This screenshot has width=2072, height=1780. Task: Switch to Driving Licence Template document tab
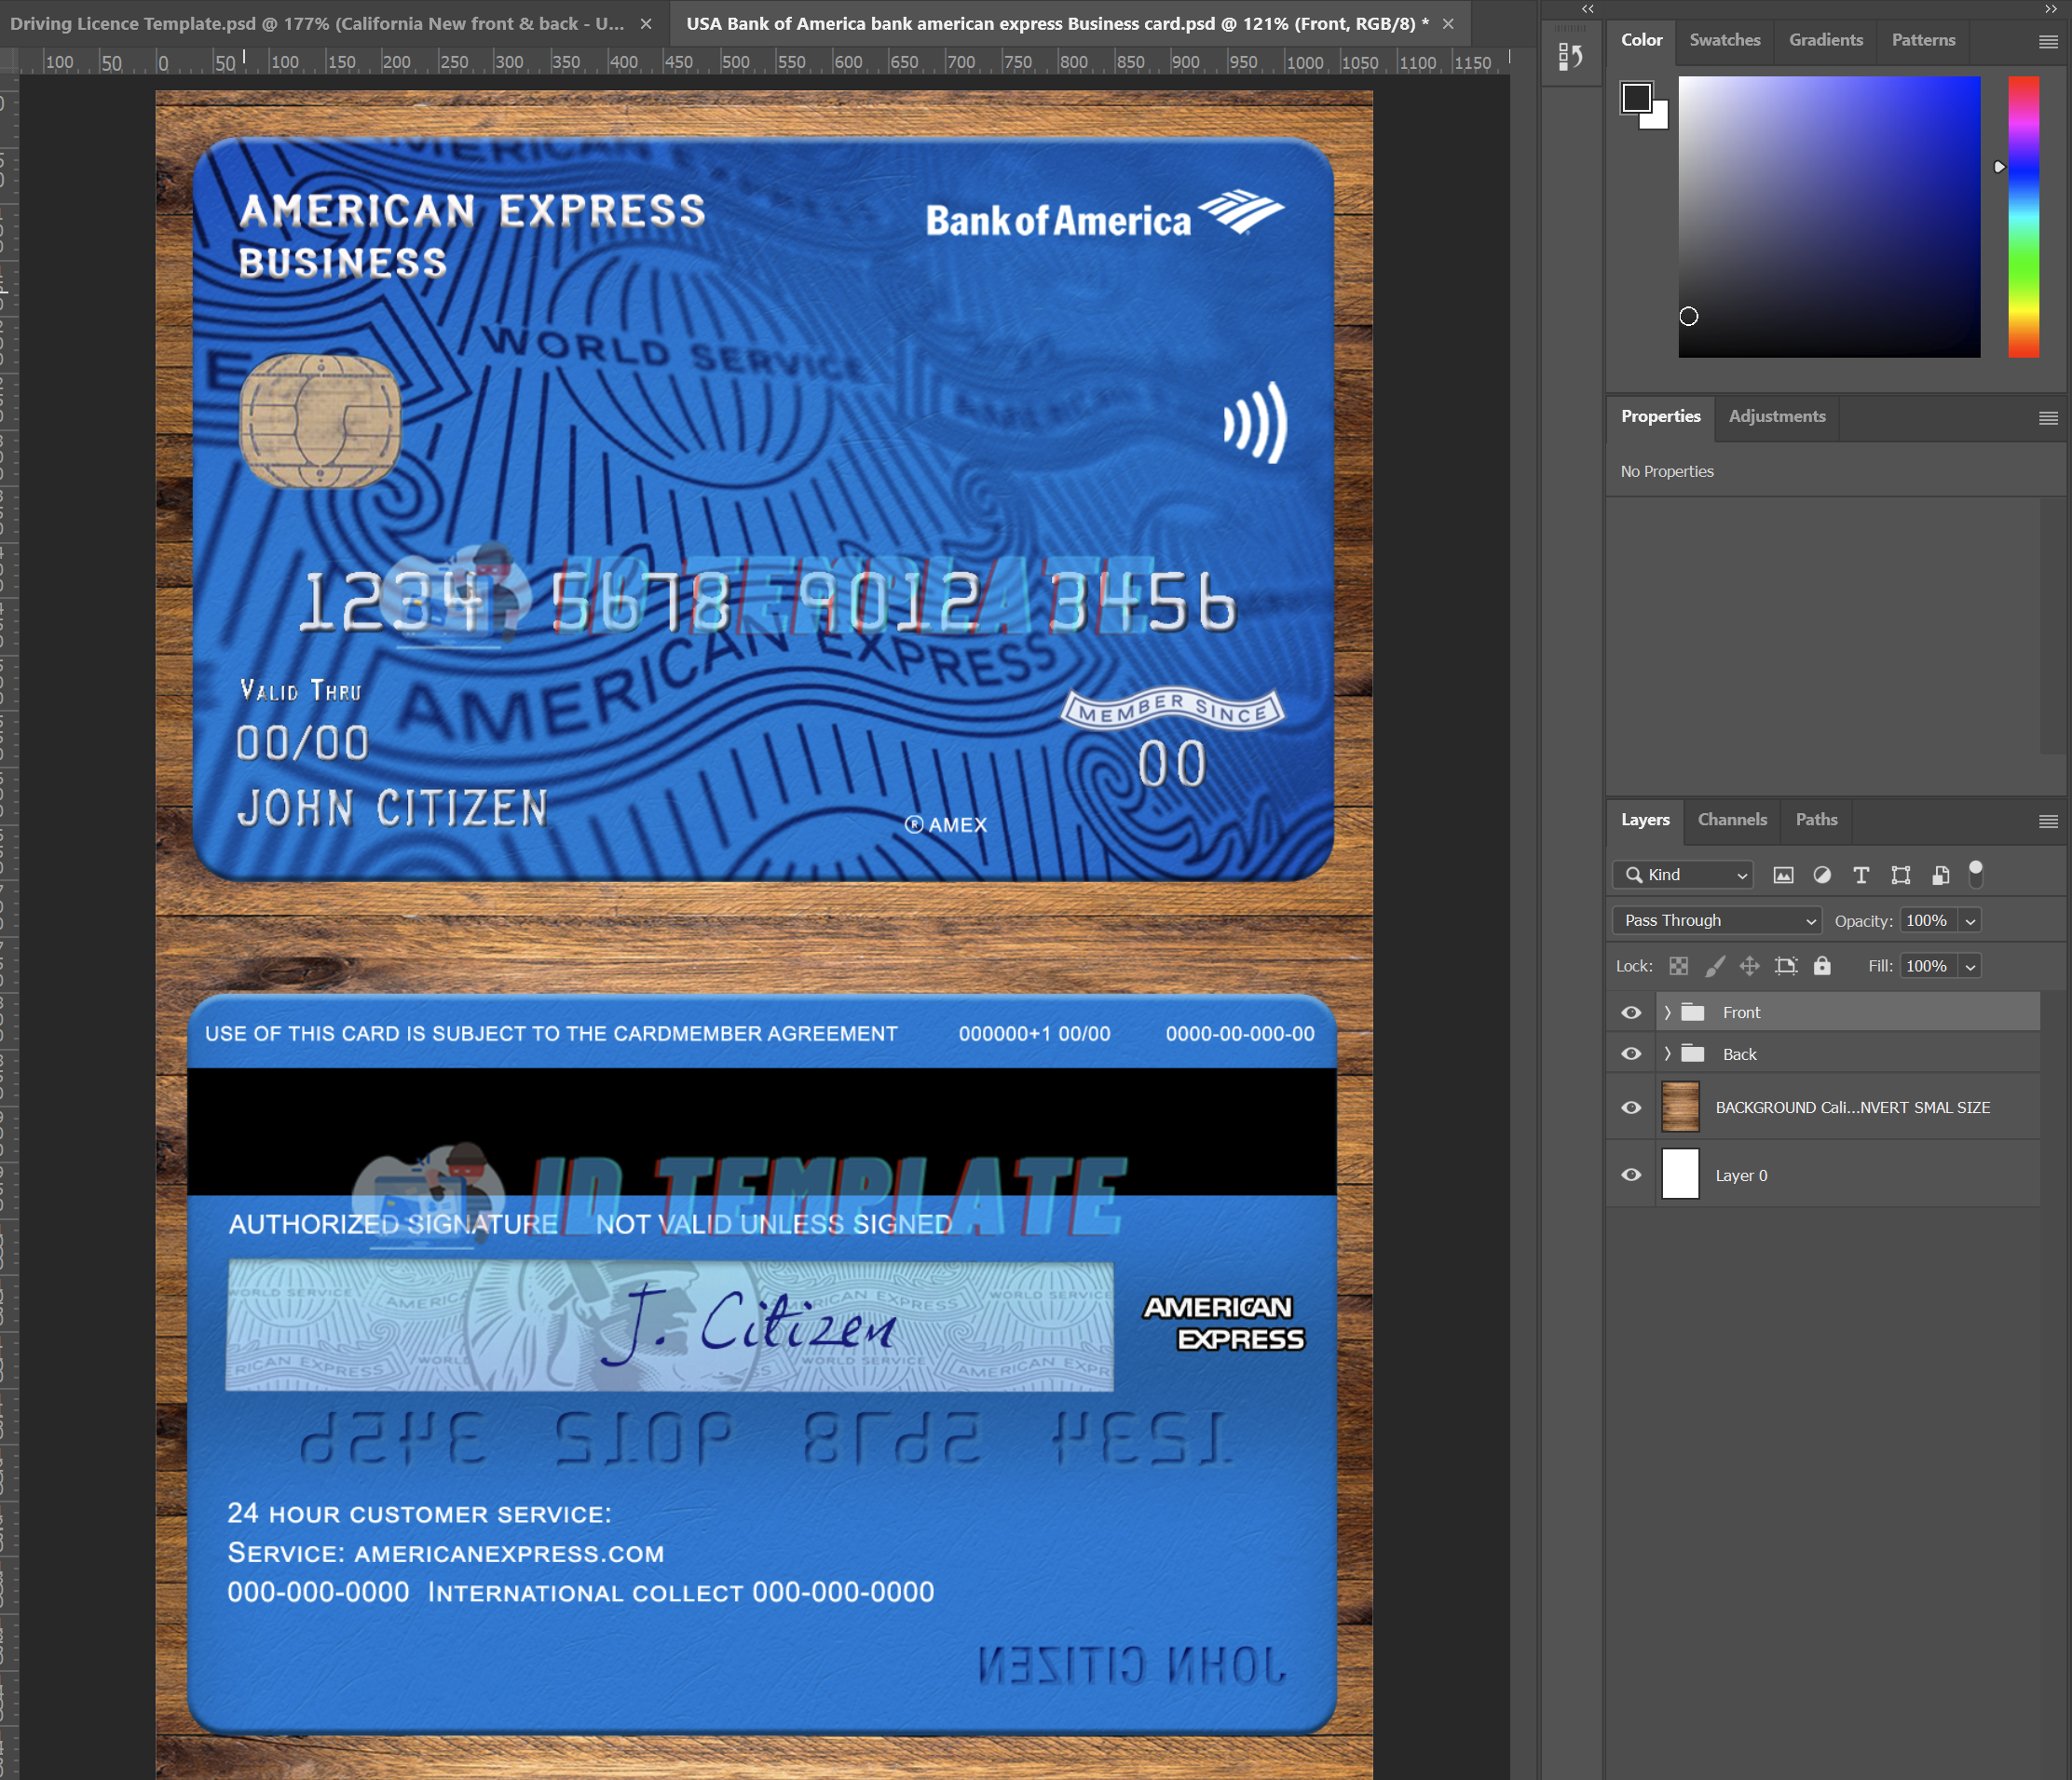(x=317, y=23)
